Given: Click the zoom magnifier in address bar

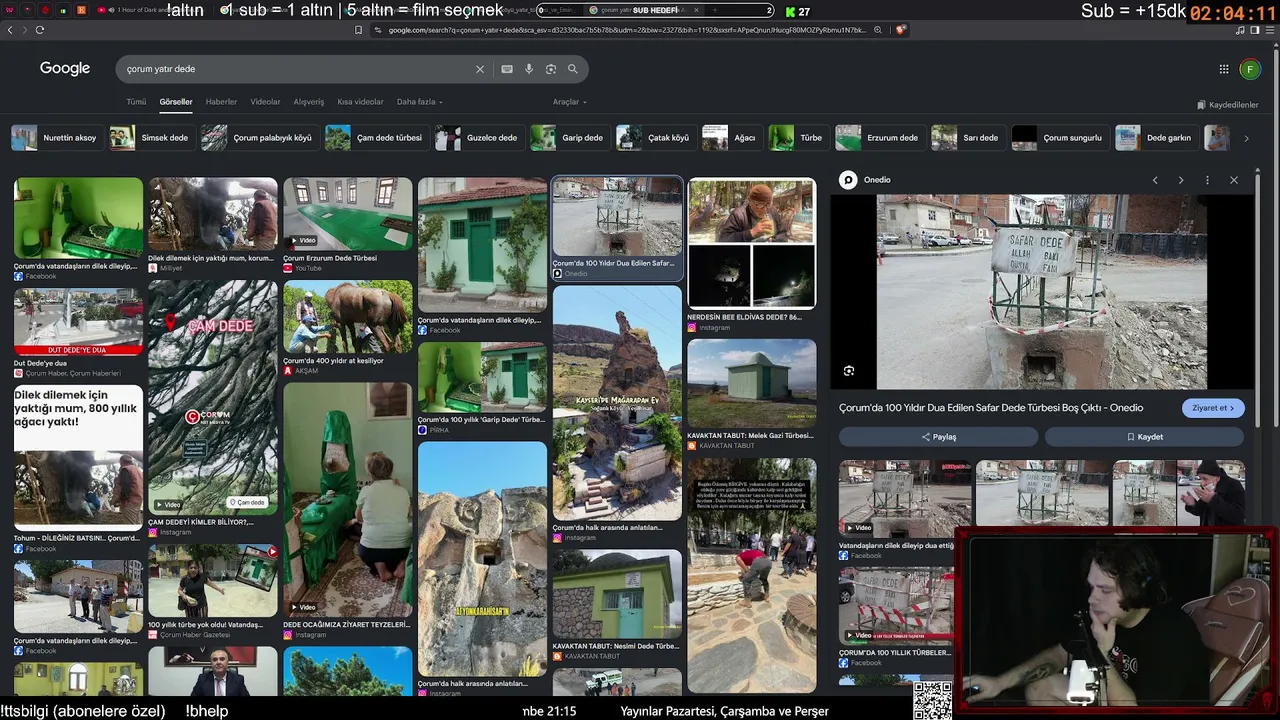Looking at the screenshot, I should (x=878, y=30).
